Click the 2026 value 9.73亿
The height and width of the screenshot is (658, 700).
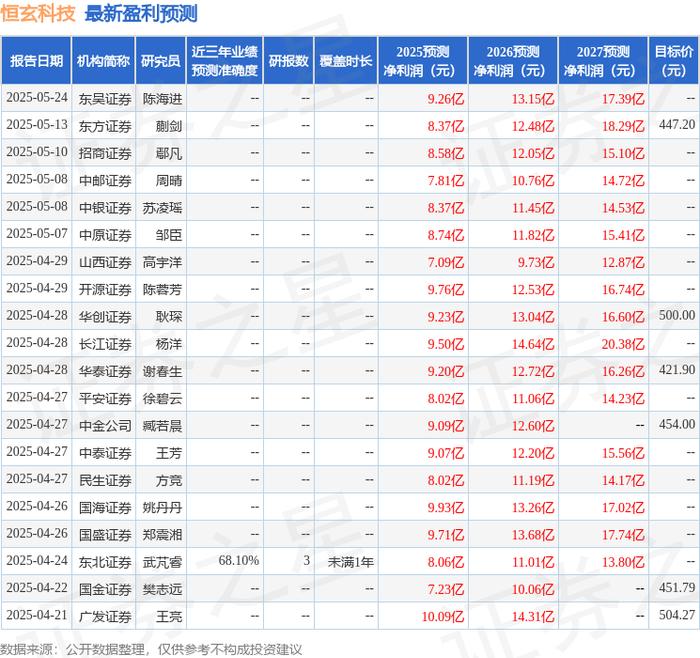click(x=536, y=262)
